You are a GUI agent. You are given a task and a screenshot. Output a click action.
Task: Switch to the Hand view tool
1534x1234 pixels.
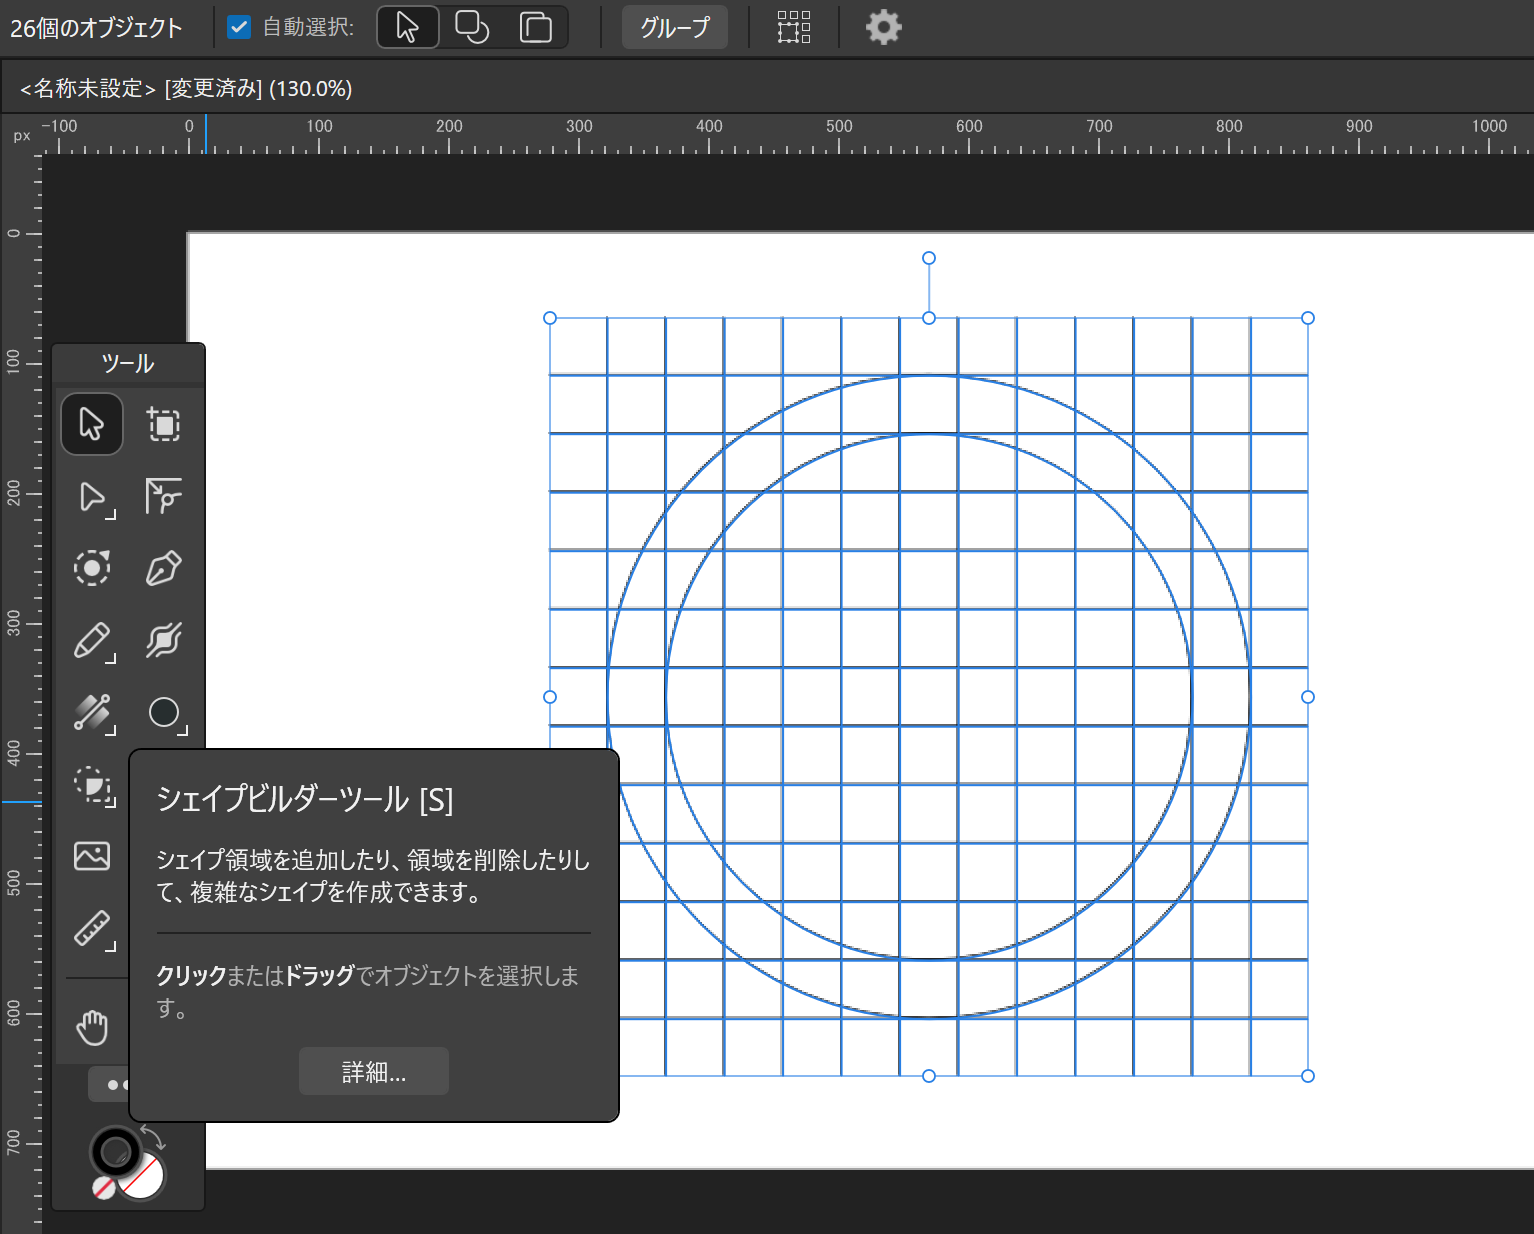pos(92,1027)
